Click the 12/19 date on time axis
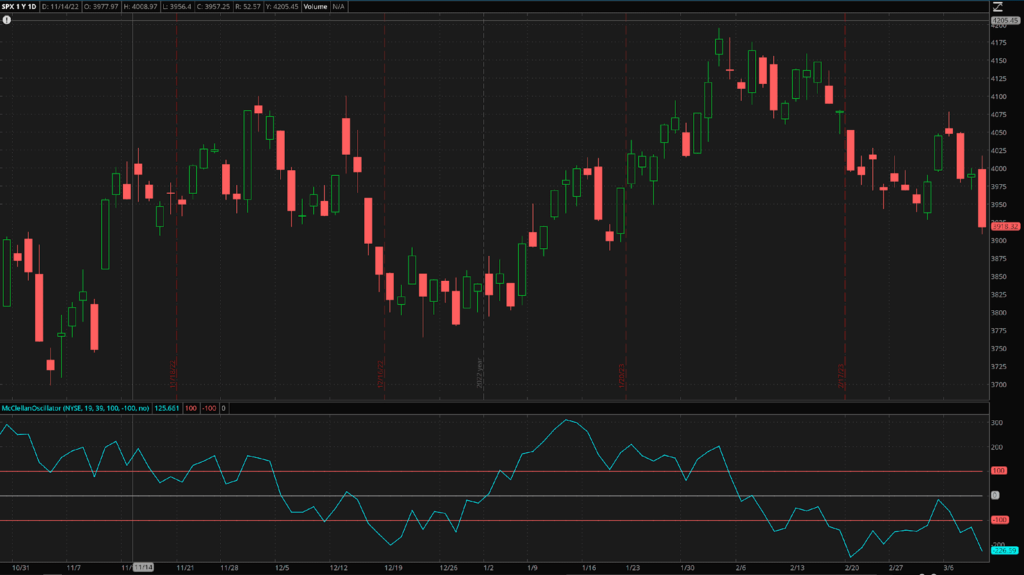This screenshot has height=575, width=1024. (393, 568)
